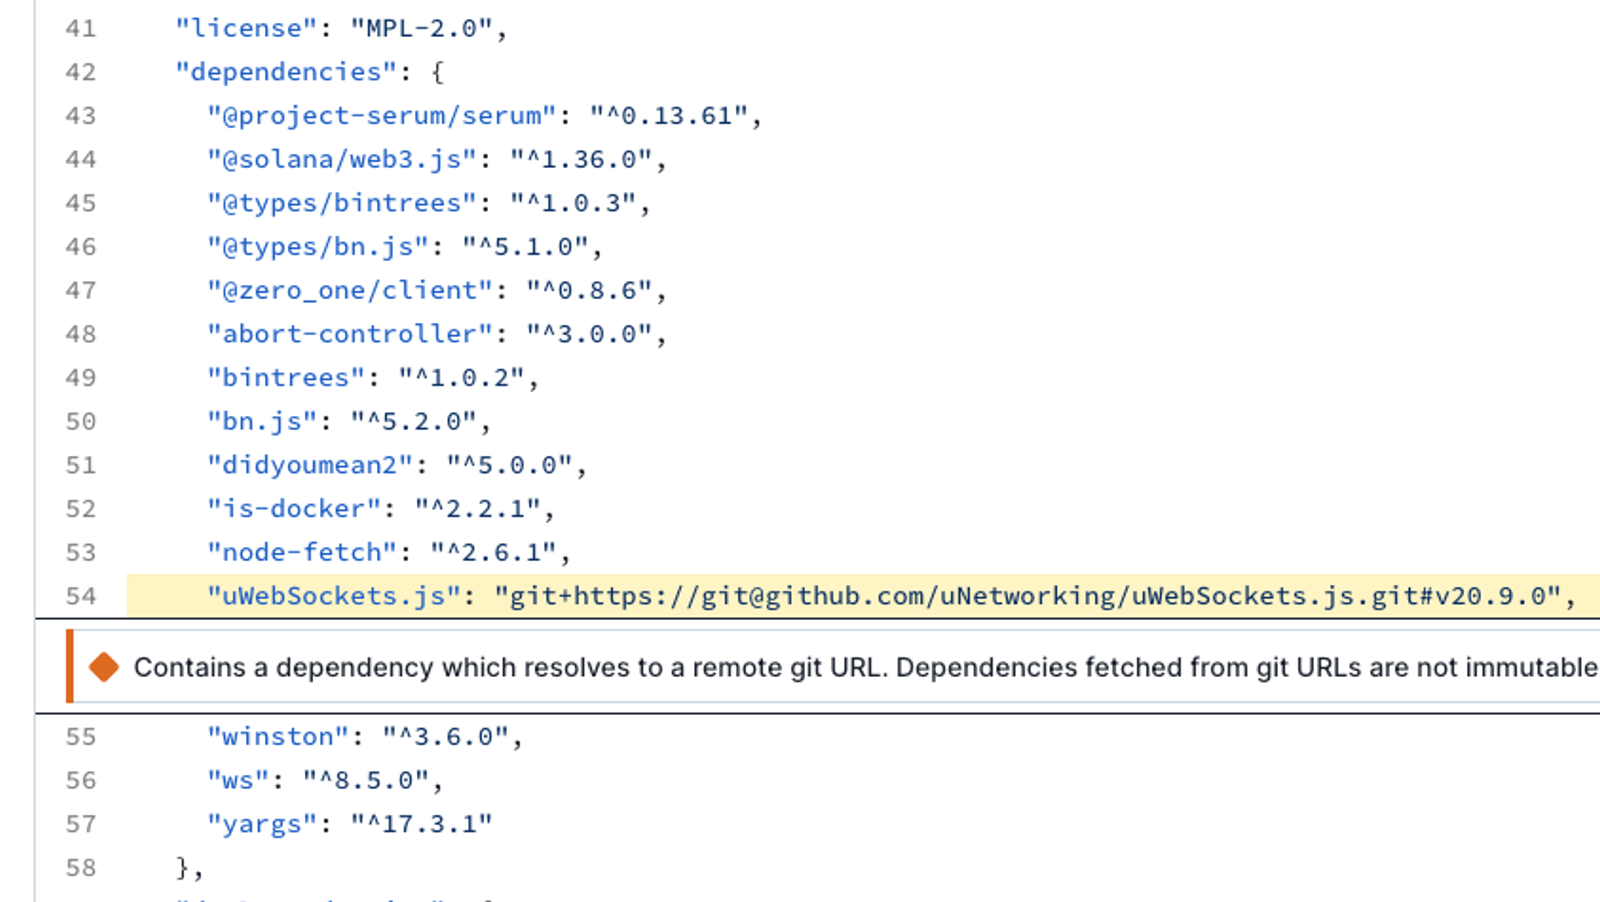Select line number 54
This screenshot has width=1600, height=902.
(x=81, y=596)
